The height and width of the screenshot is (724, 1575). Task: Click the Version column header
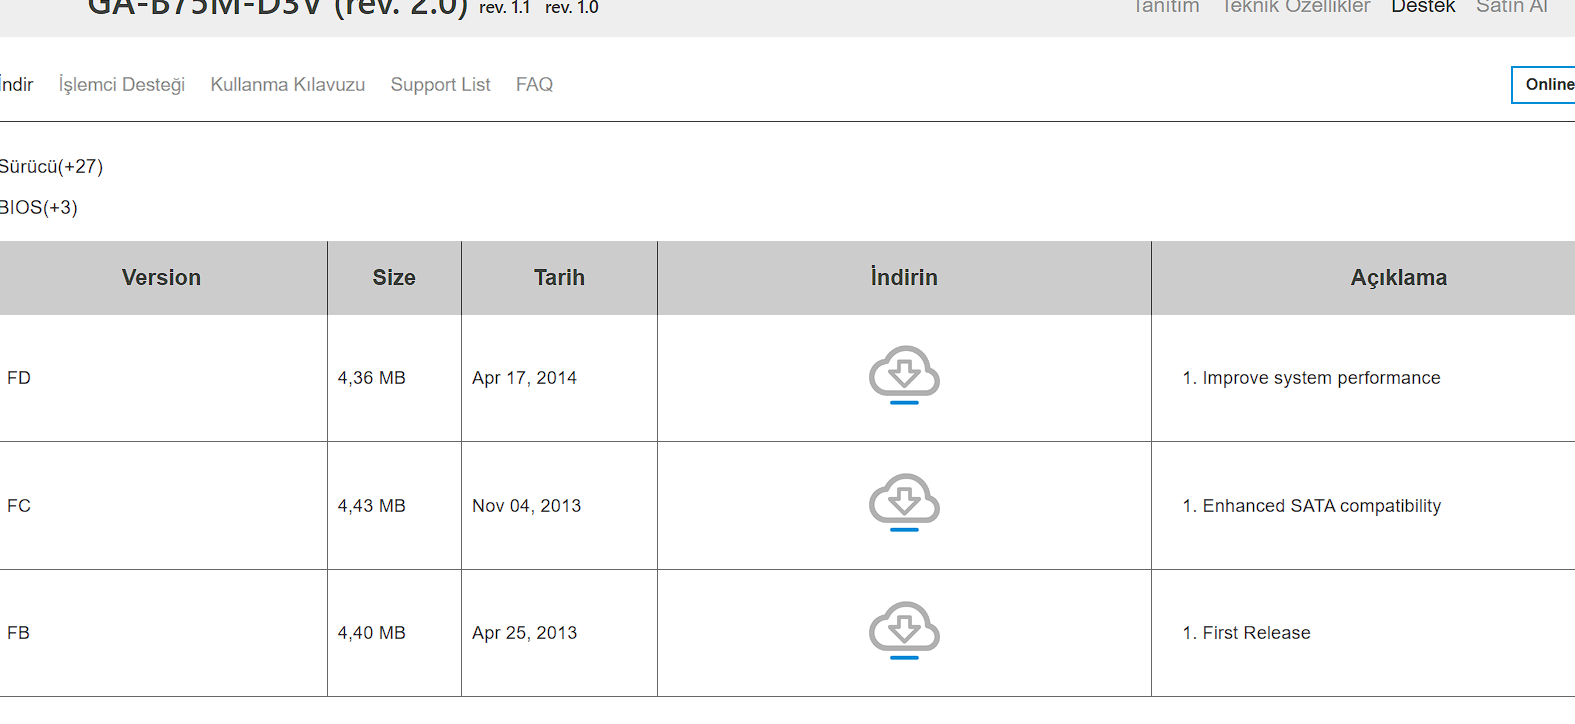pos(161,278)
